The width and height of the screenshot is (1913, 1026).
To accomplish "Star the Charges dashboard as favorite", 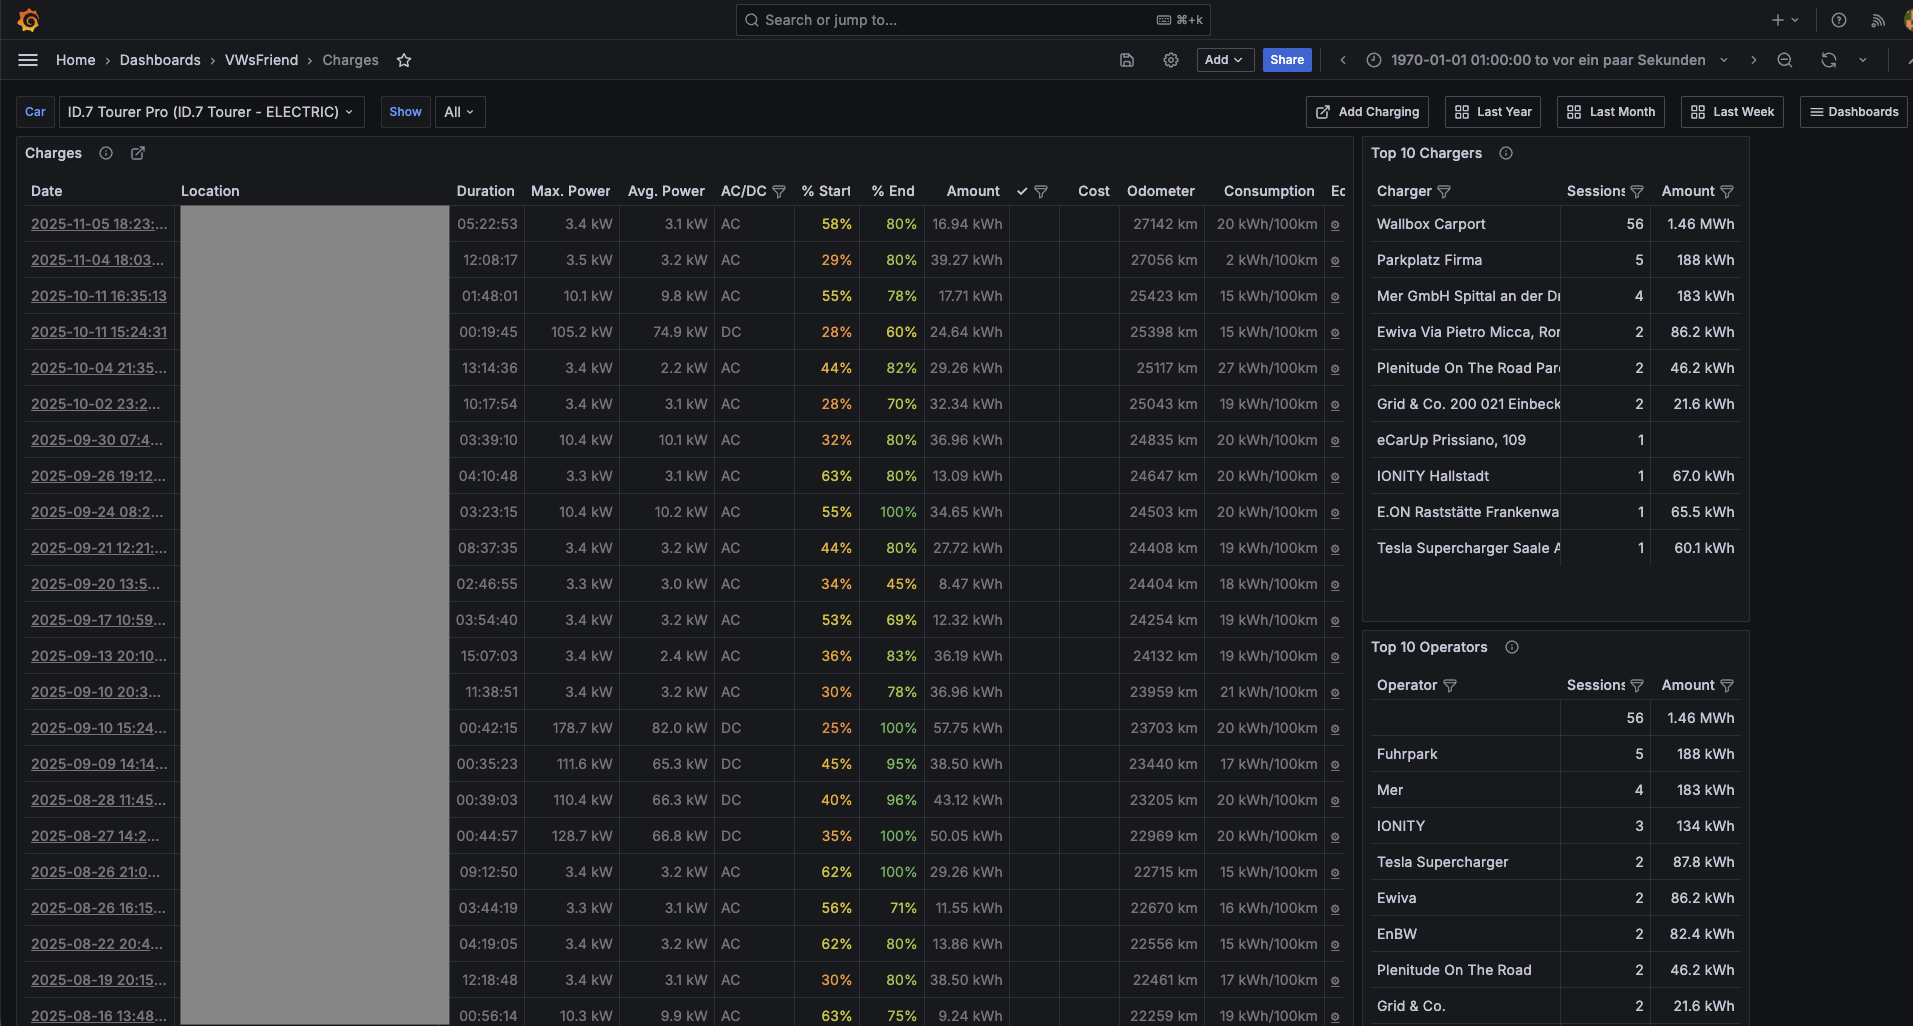I will [404, 60].
